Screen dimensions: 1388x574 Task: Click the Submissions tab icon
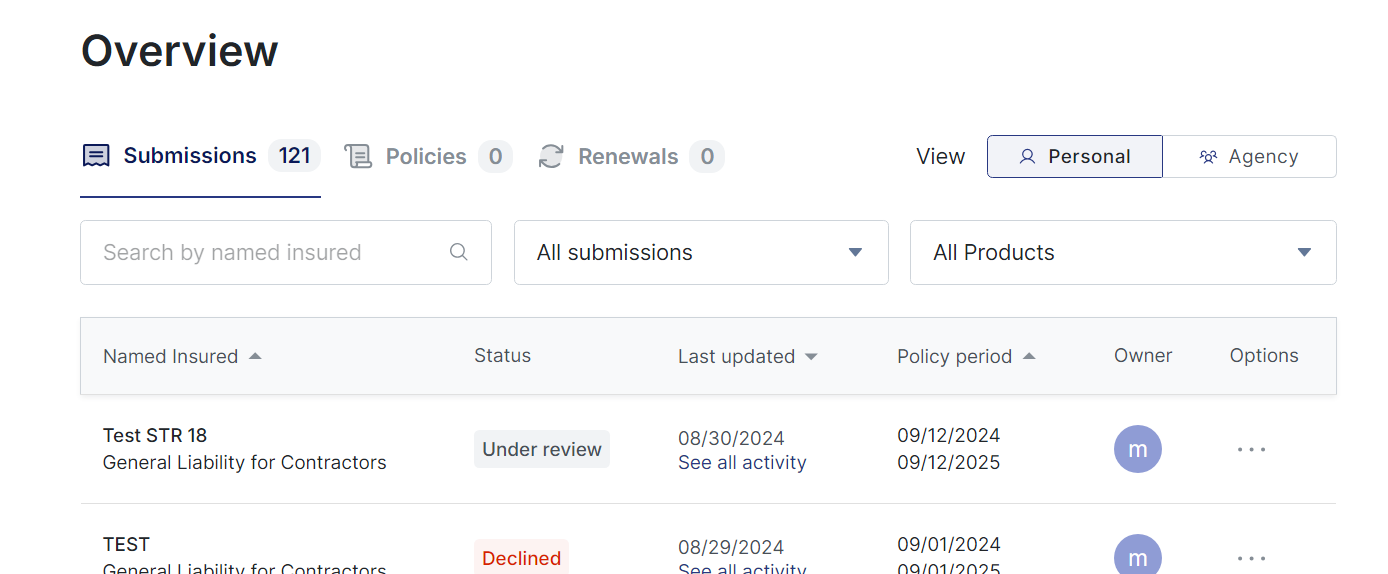pyautogui.click(x=96, y=156)
